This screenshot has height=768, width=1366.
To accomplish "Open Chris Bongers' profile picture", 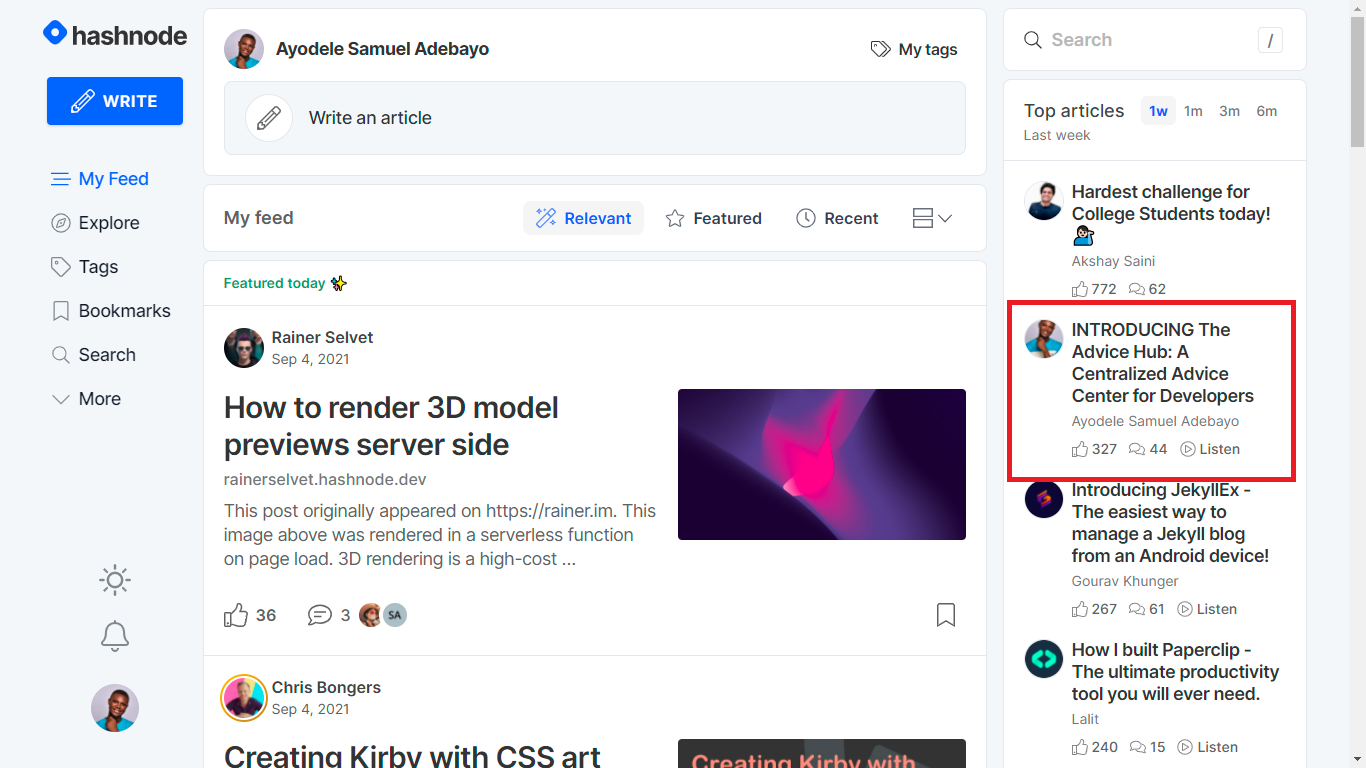I will (244, 698).
